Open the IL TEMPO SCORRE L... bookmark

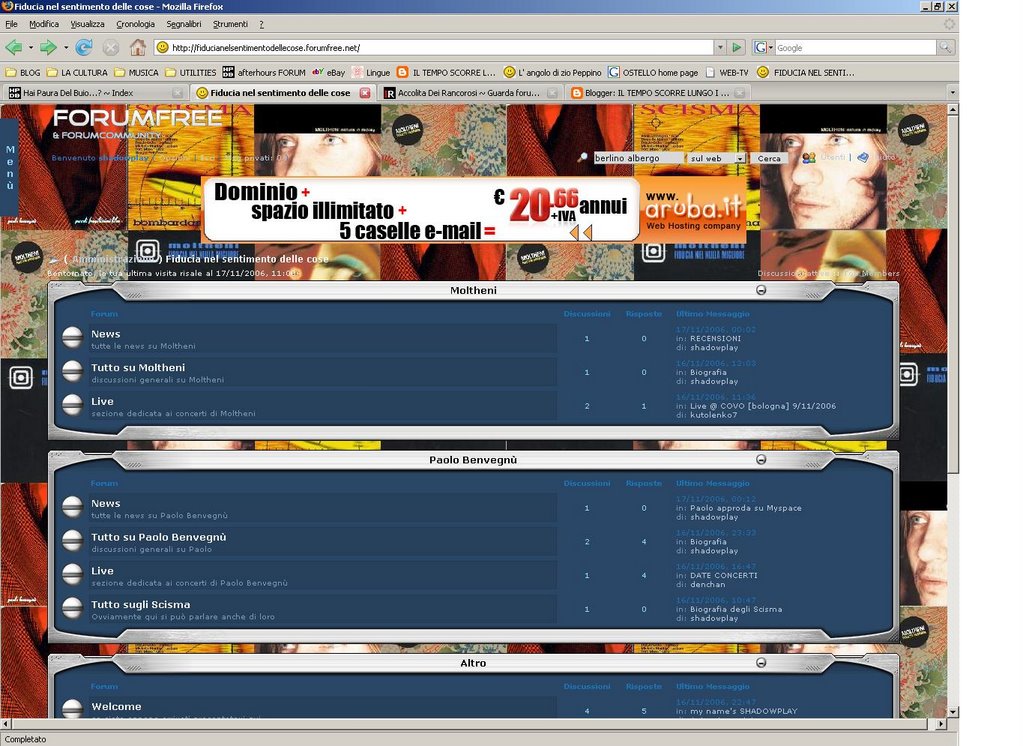click(446, 72)
